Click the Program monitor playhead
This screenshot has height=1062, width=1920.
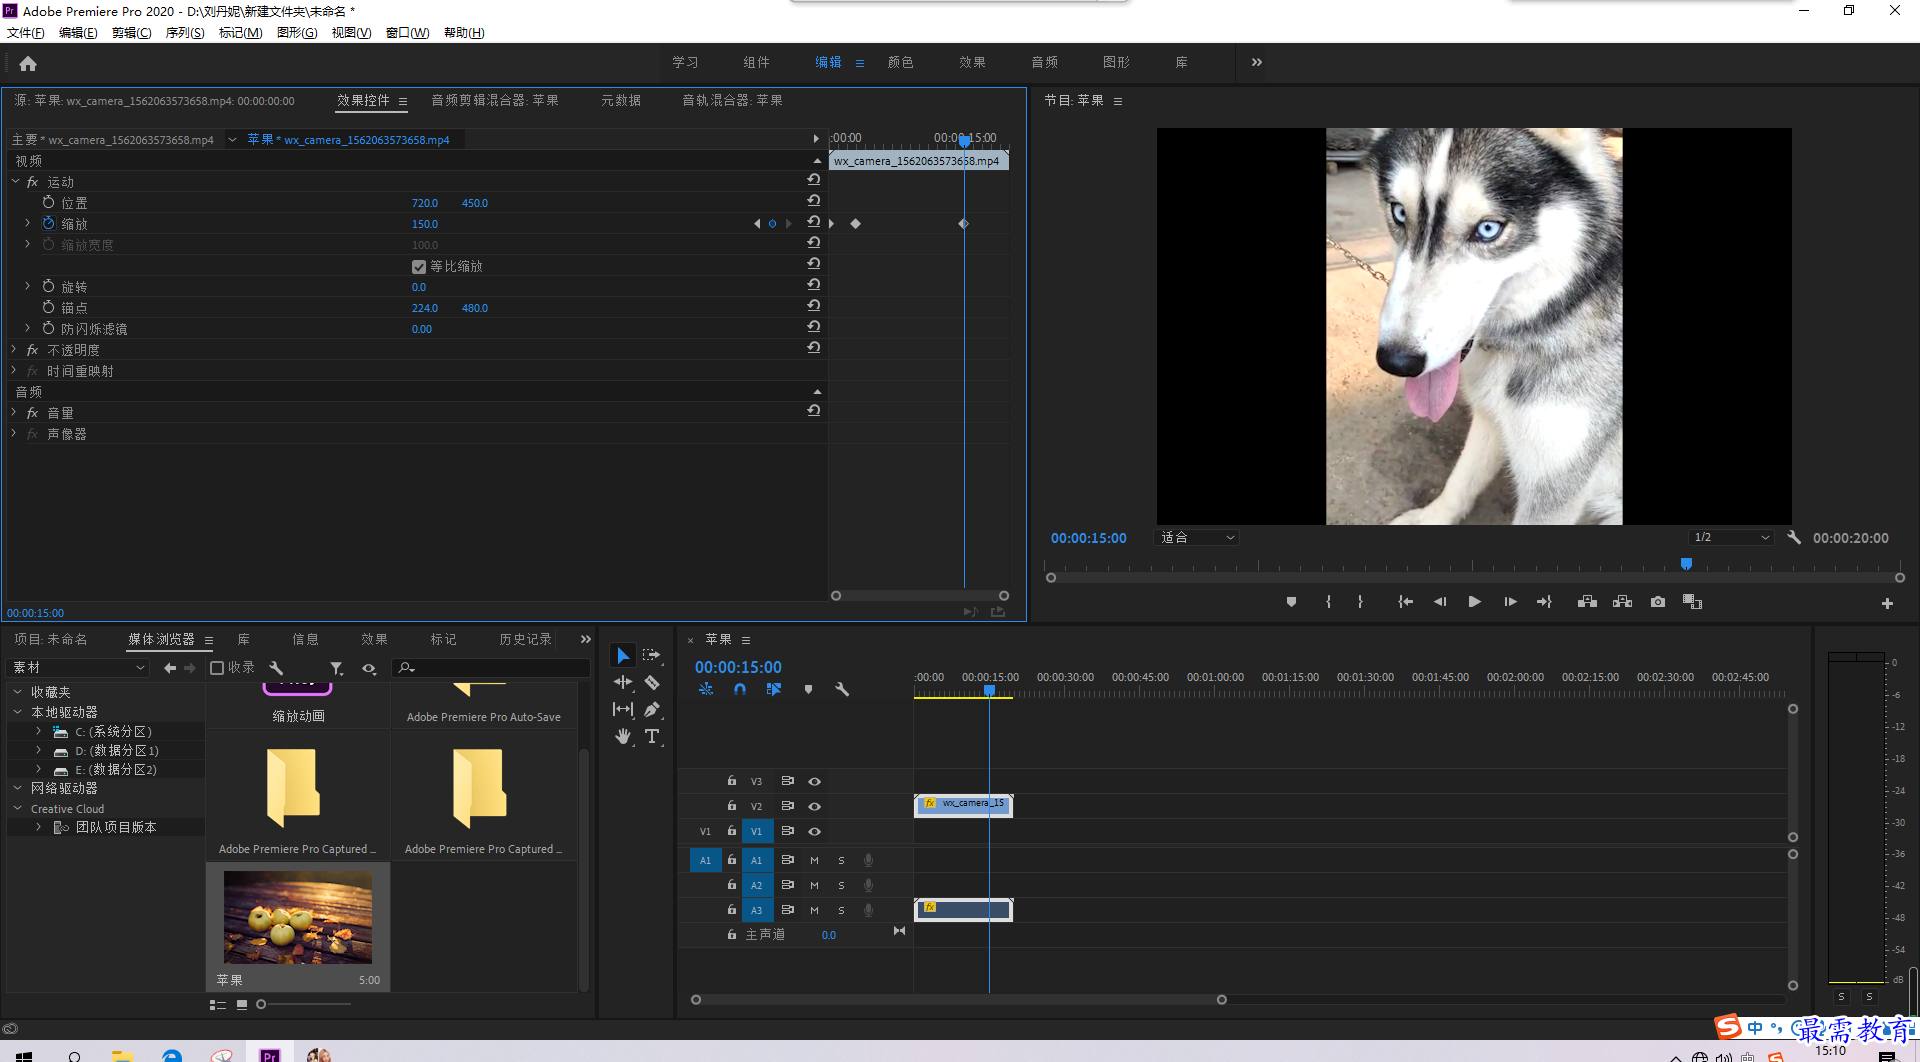pos(1686,564)
